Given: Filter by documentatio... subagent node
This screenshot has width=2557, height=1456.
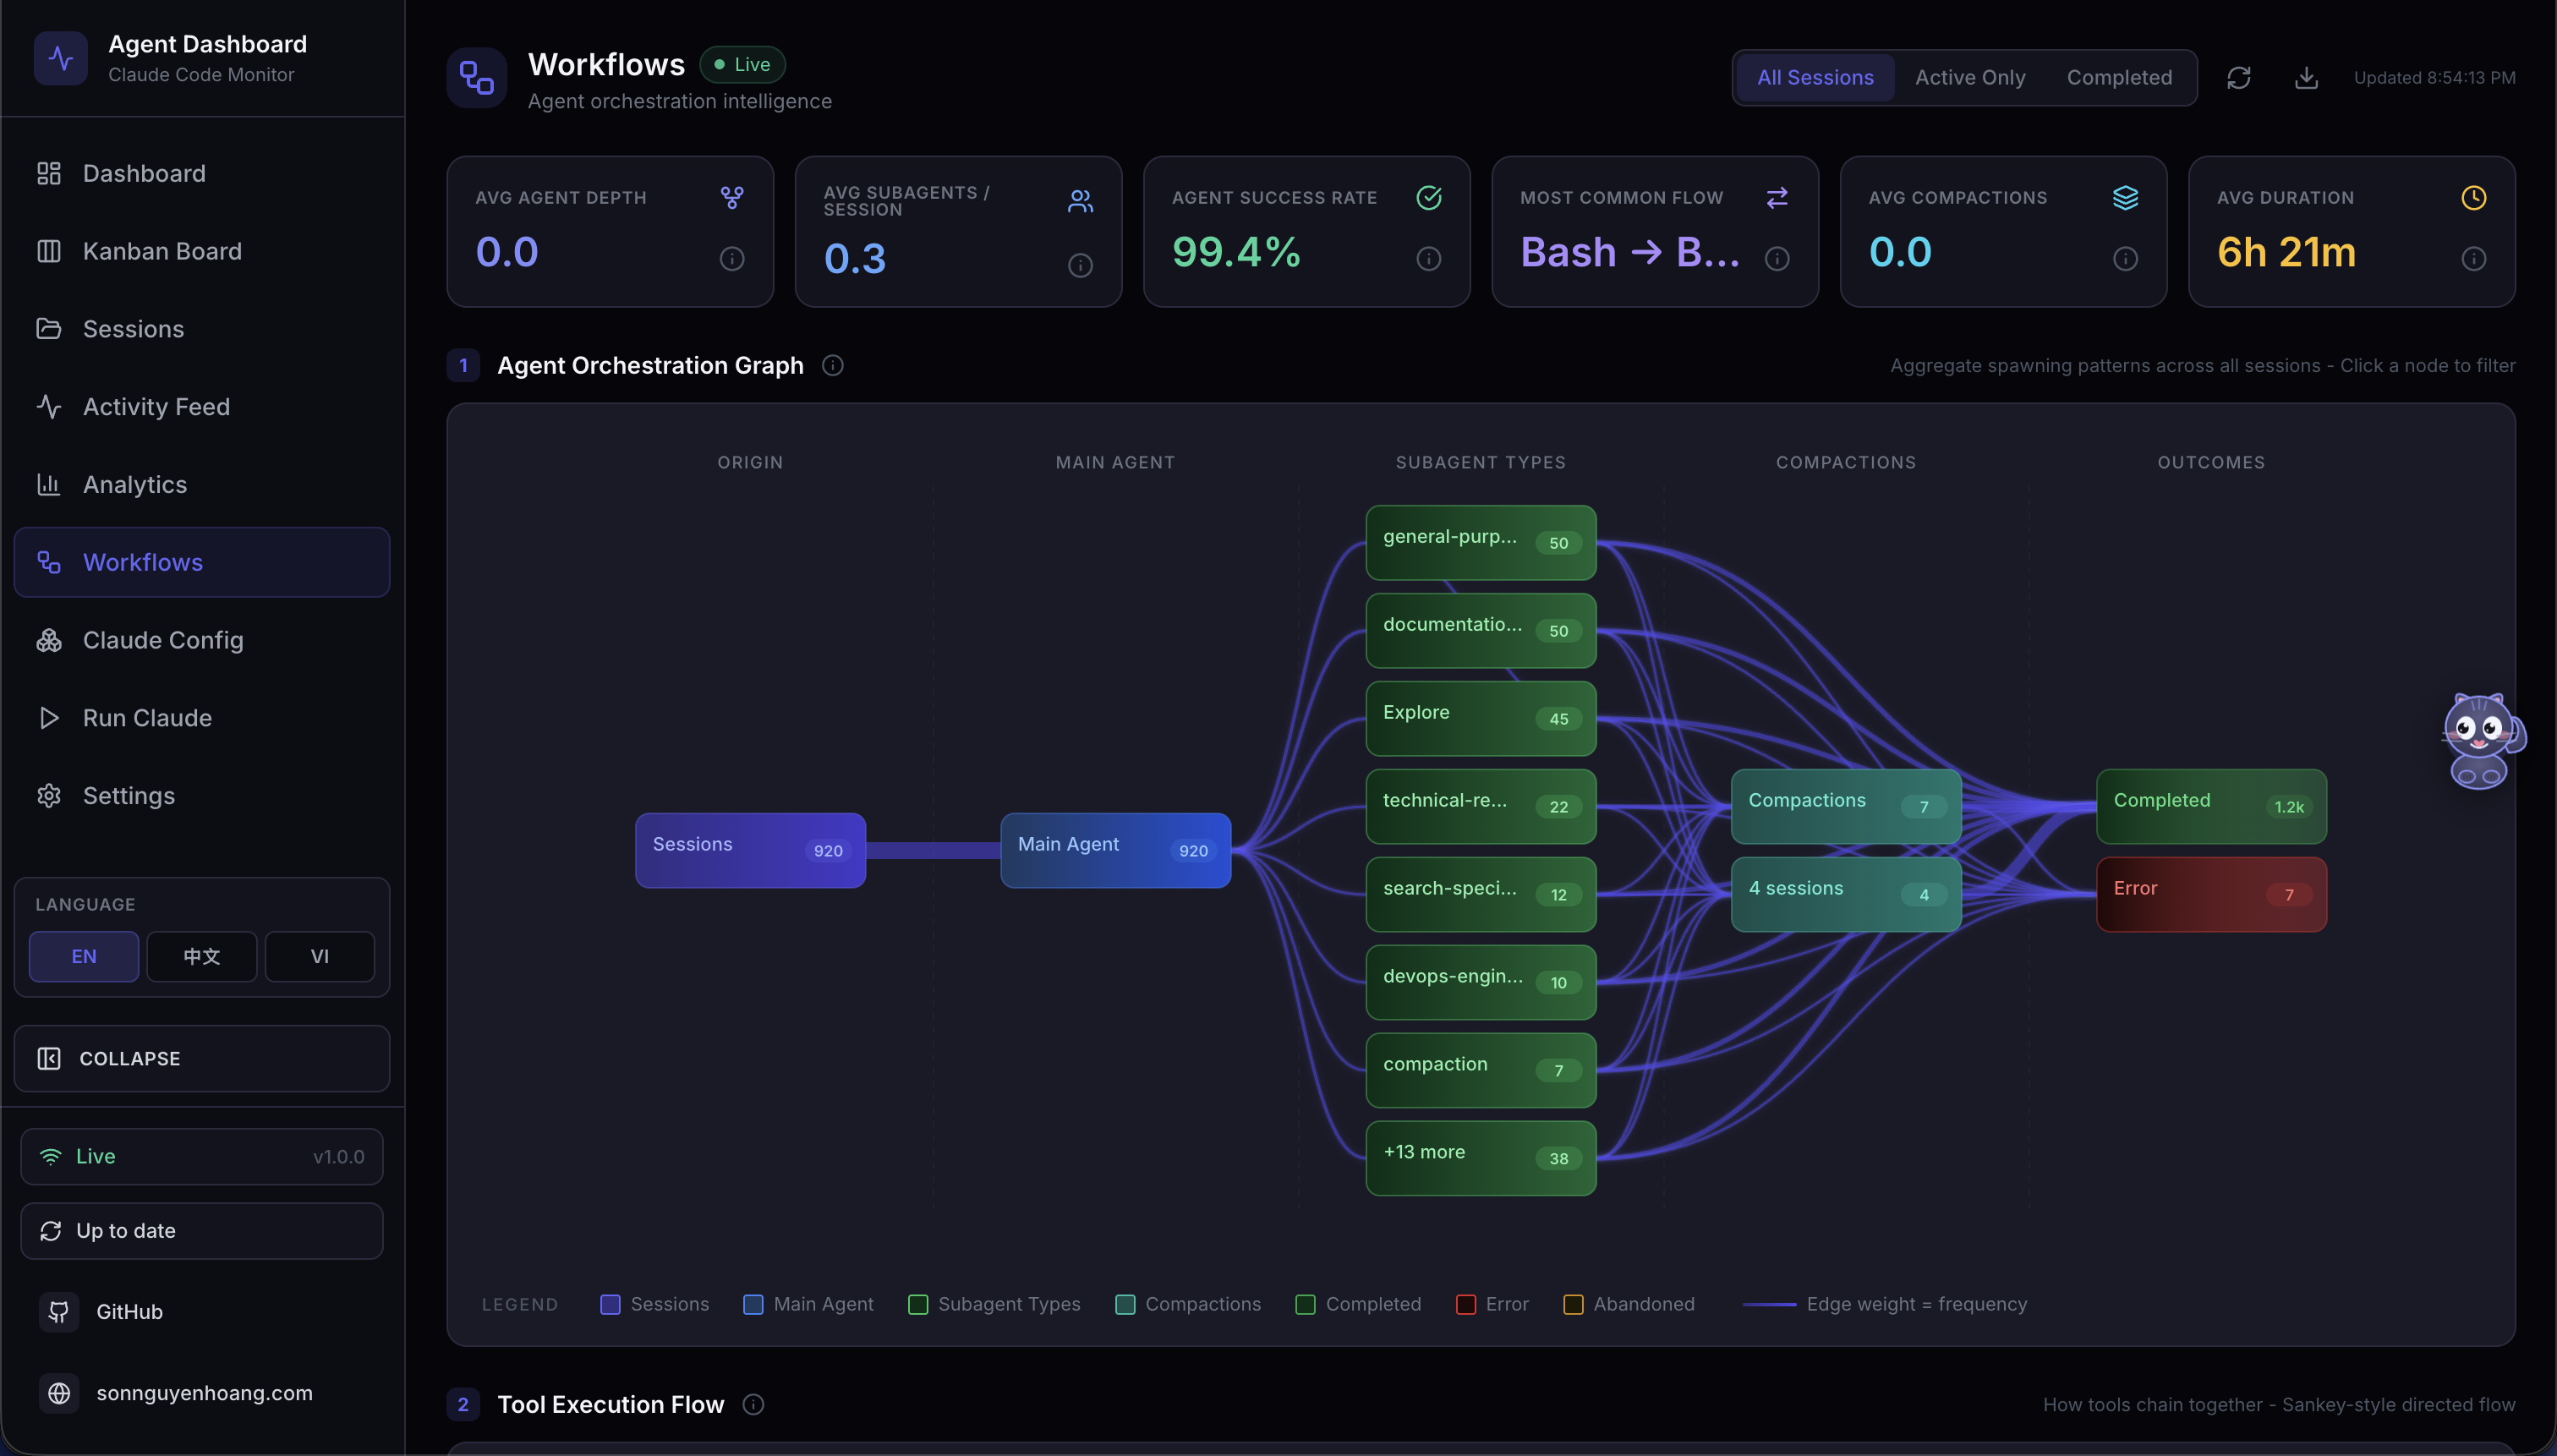Looking at the screenshot, I should 1481,631.
